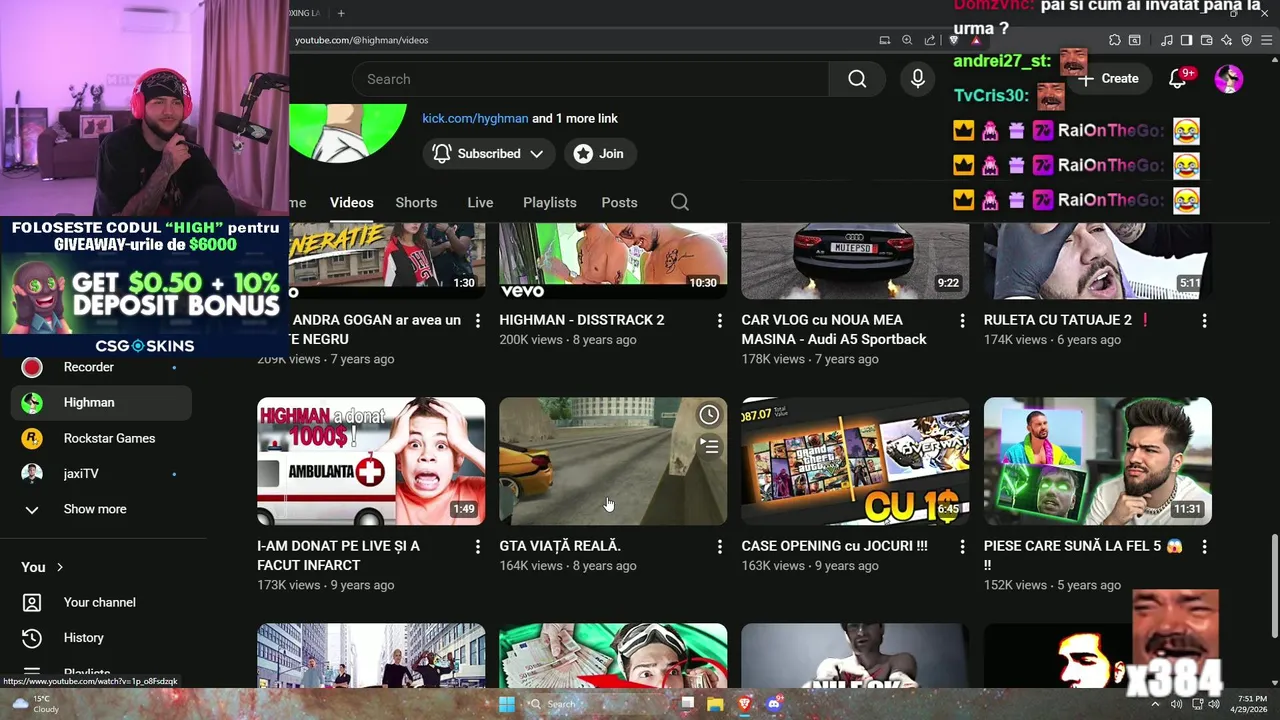1280x720 pixels.
Task: Open the YouTube account avatar menu
Action: point(1229,79)
